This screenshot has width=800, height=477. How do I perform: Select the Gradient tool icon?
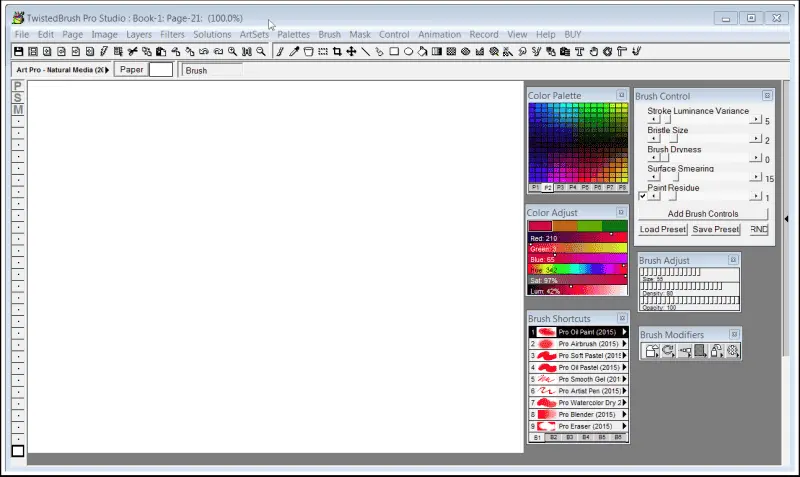tap(437, 52)
